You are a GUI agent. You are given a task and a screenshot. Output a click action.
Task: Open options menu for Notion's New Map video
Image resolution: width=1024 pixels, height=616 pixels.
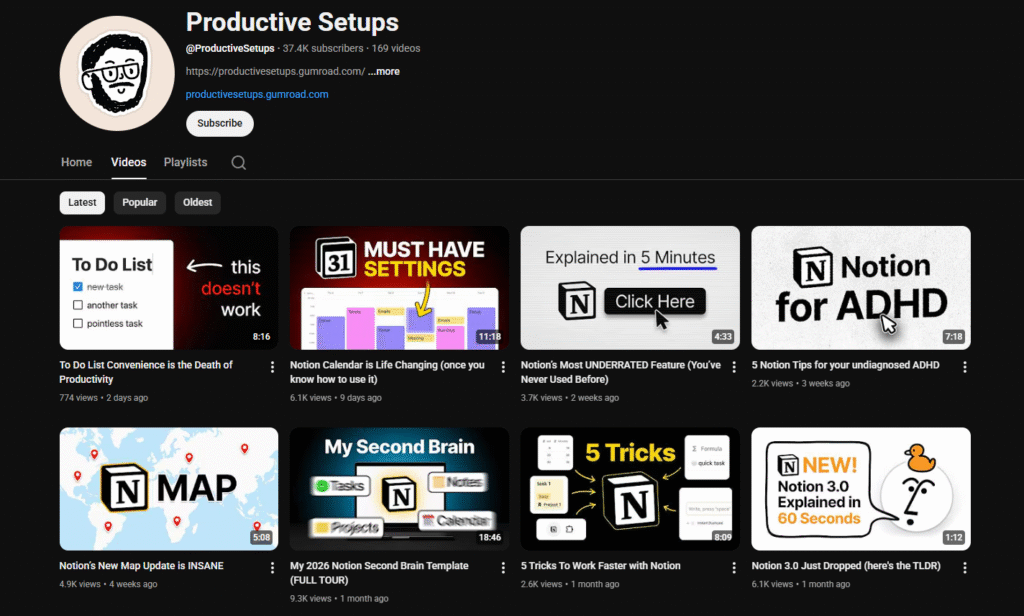click(273, 568)
